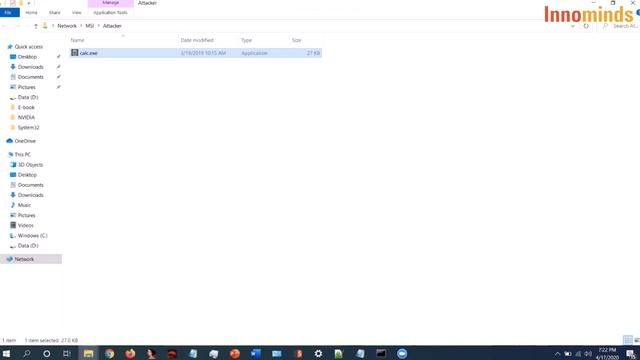This screenshot has width=640, height=360.
Task: Select the Manage contextual tab
Action: click(111, 3)
